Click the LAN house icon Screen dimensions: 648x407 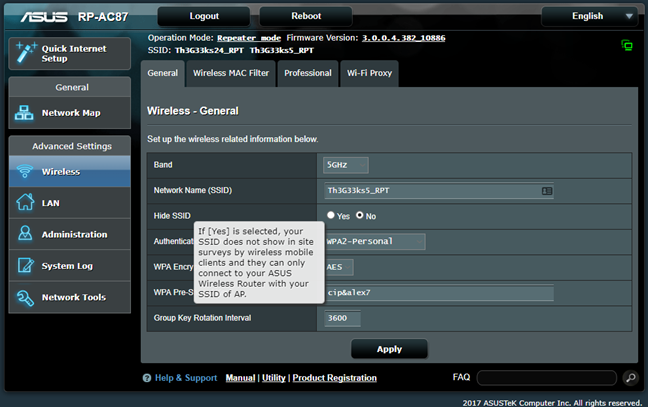point(25,202)
